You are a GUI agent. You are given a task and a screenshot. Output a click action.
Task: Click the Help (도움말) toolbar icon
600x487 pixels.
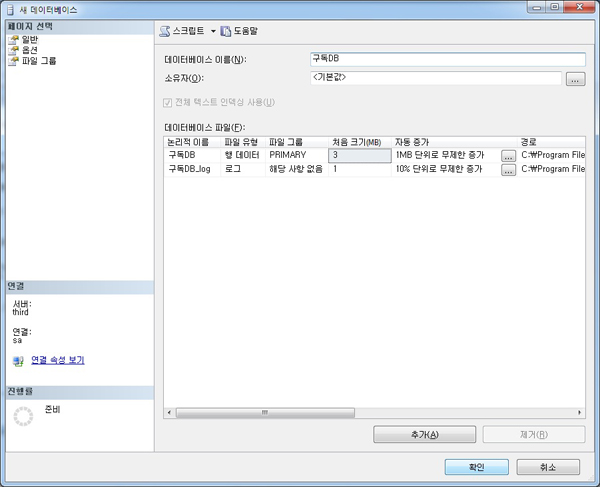[225, 31]
